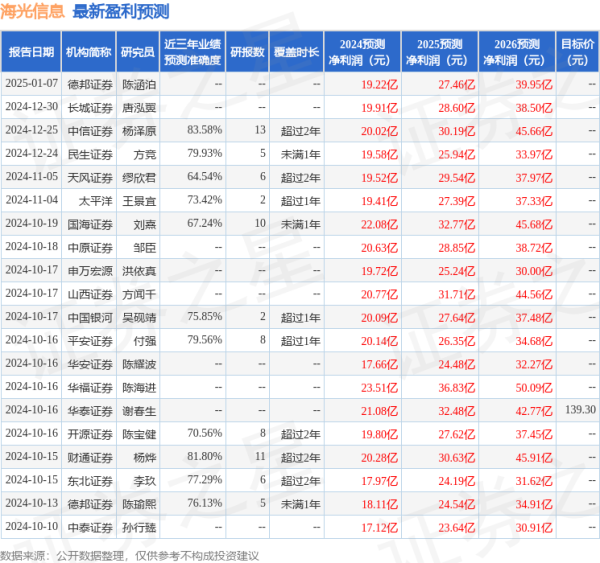
Task: Click the 2026 forecast 39.95亿
Action: point(534,85)
